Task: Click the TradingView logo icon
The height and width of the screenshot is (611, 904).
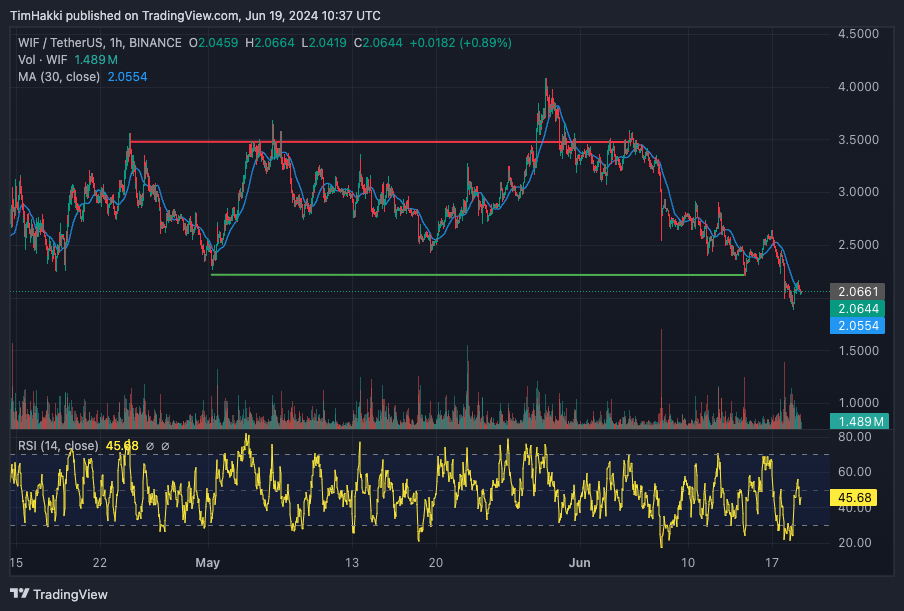Action: 20,594
